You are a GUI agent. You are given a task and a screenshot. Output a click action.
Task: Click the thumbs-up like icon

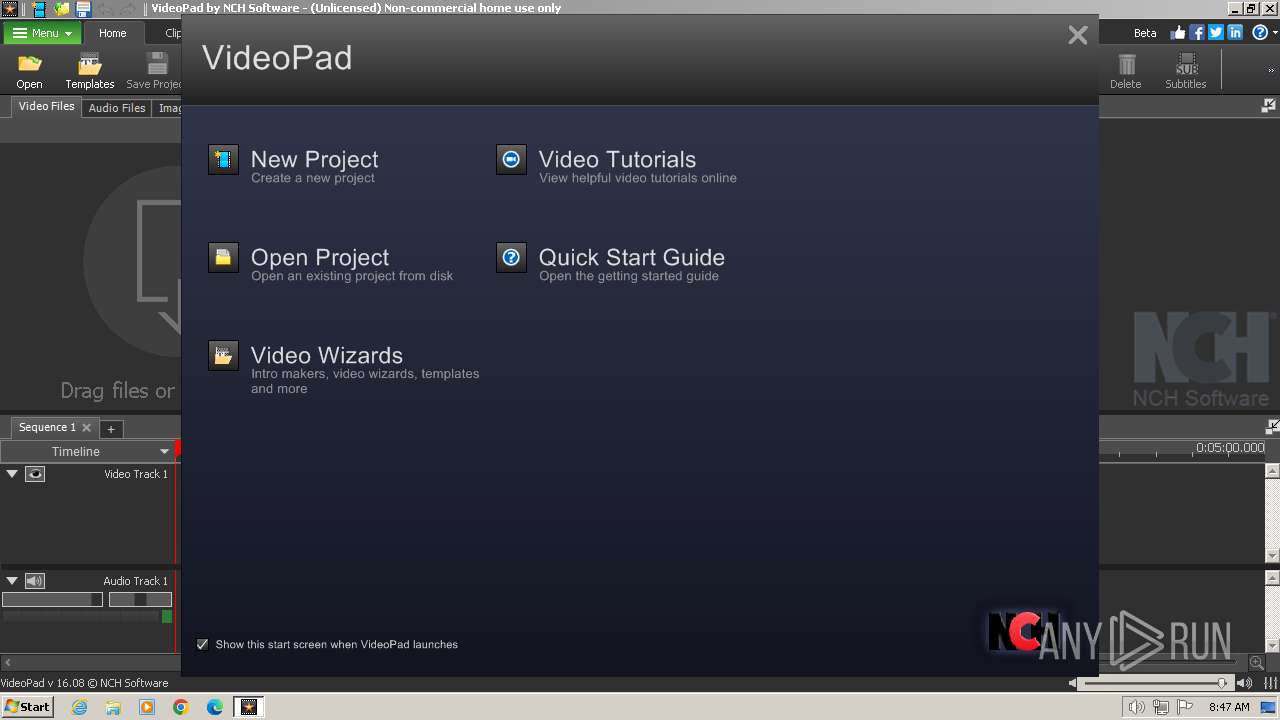1178,32
